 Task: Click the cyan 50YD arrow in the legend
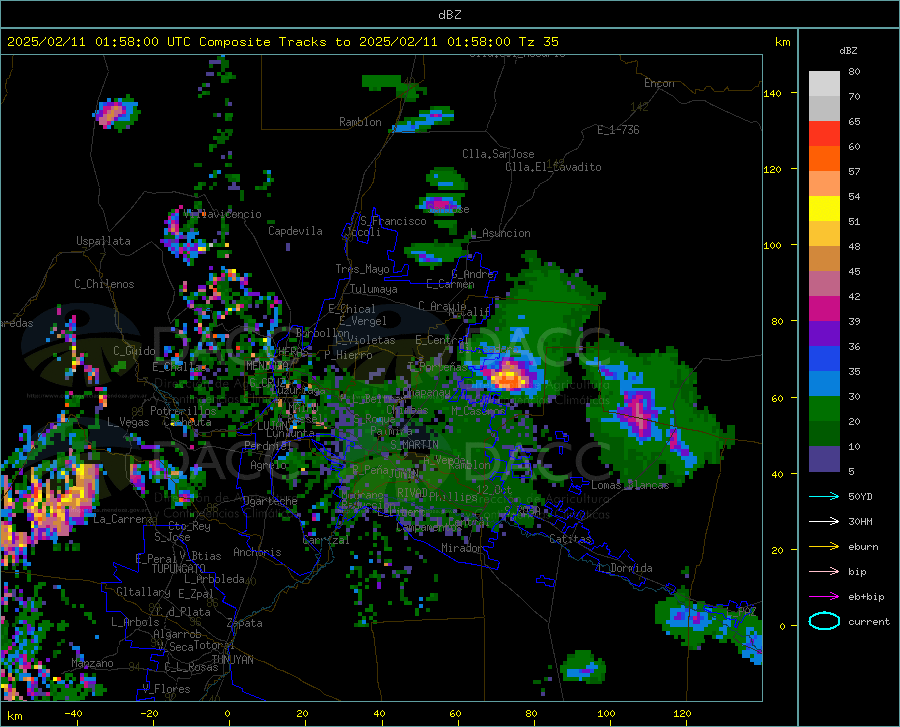click(824, 496)
